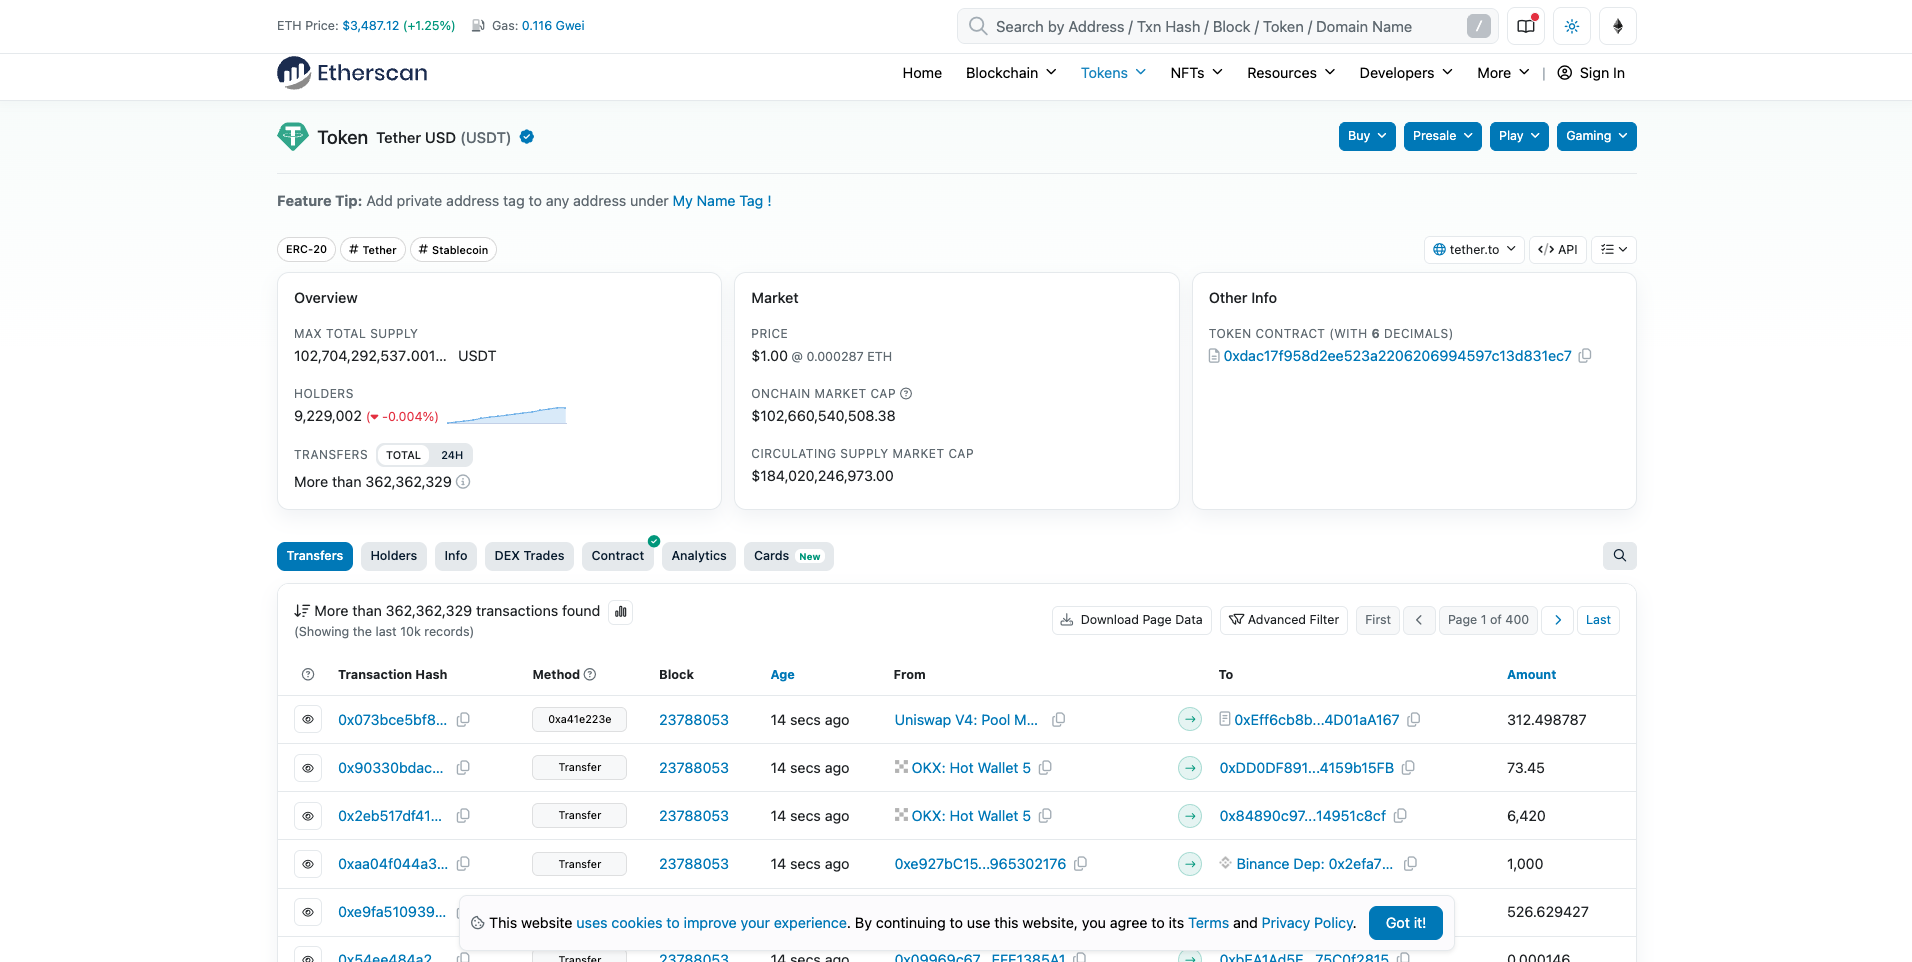Go to the next transfers page arrow

[x=1558, y=620]
